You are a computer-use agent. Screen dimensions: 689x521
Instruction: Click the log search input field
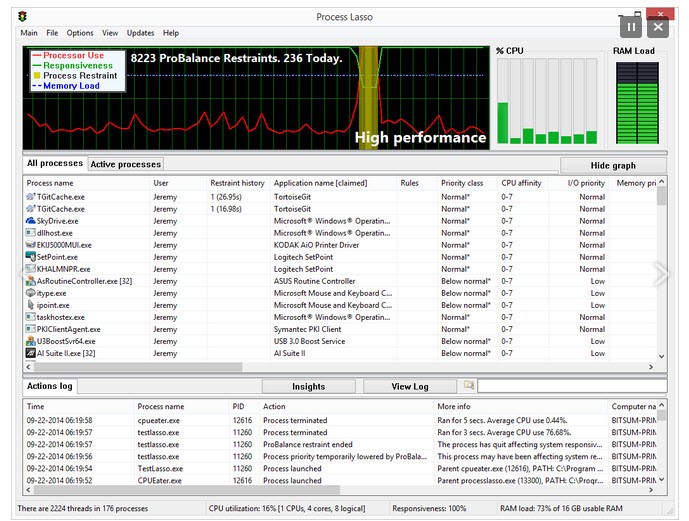(x=572, y=386)
